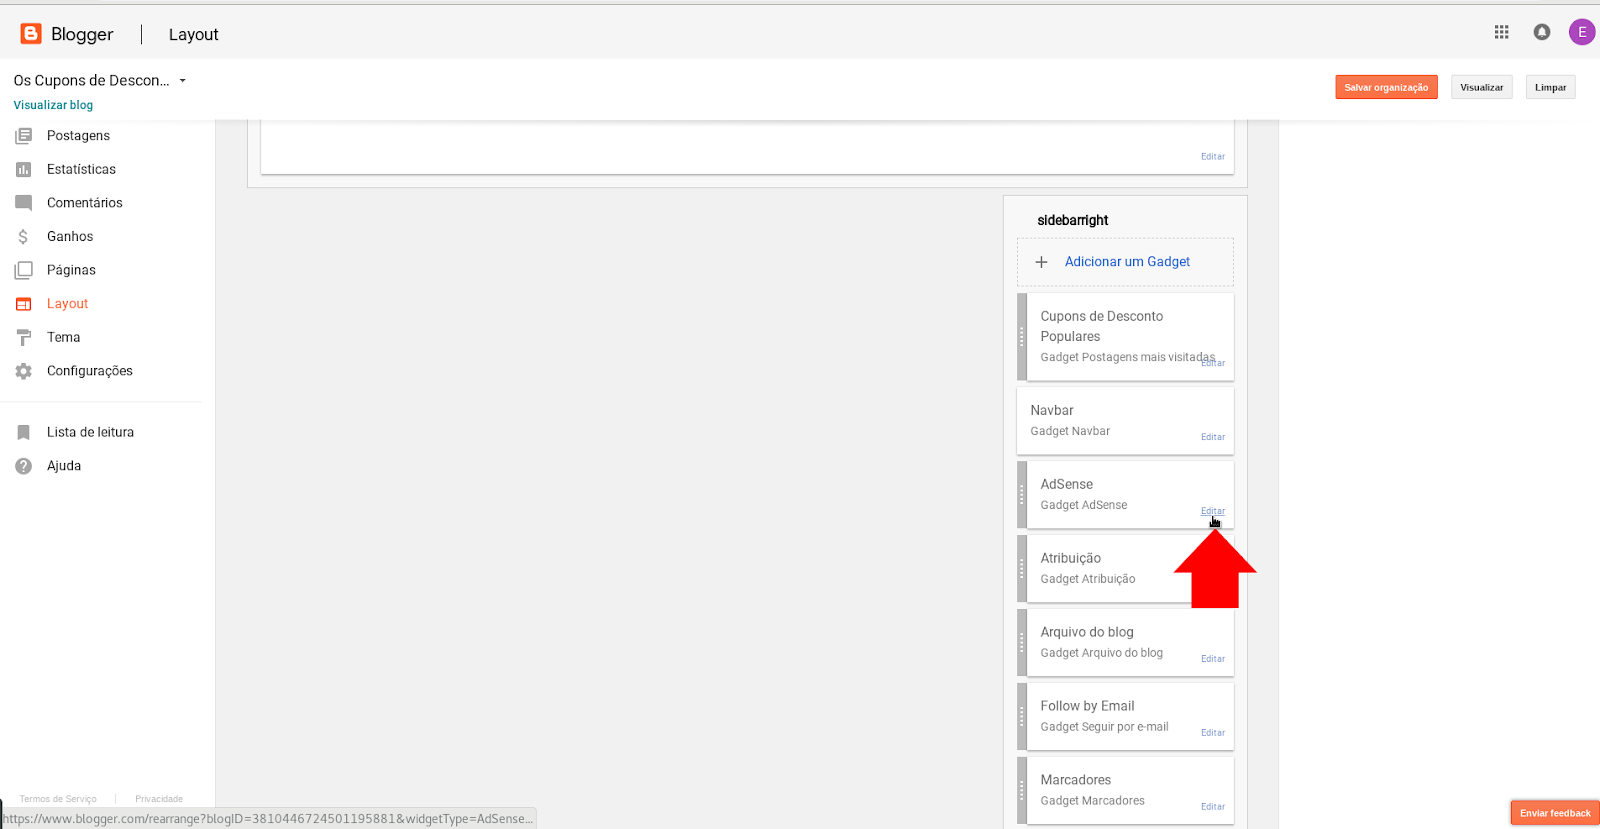Open the account avatar menu
This screenshot has width=1600, height=829.
[1582, 32]
